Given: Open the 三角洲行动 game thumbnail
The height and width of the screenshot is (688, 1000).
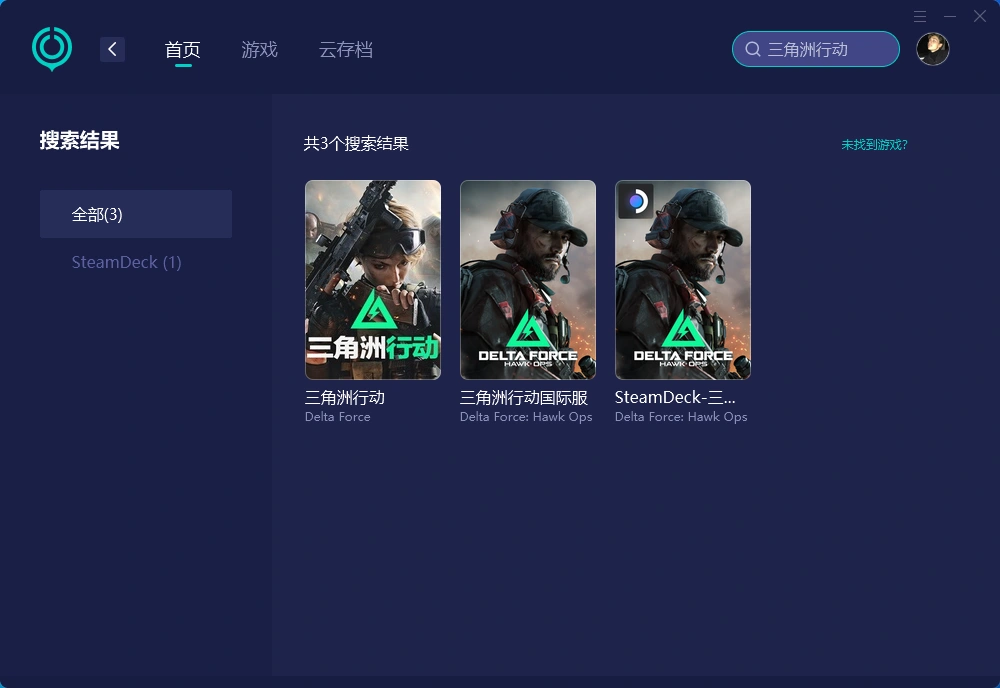Looking at the screenshot, I should tap(372, 279).
